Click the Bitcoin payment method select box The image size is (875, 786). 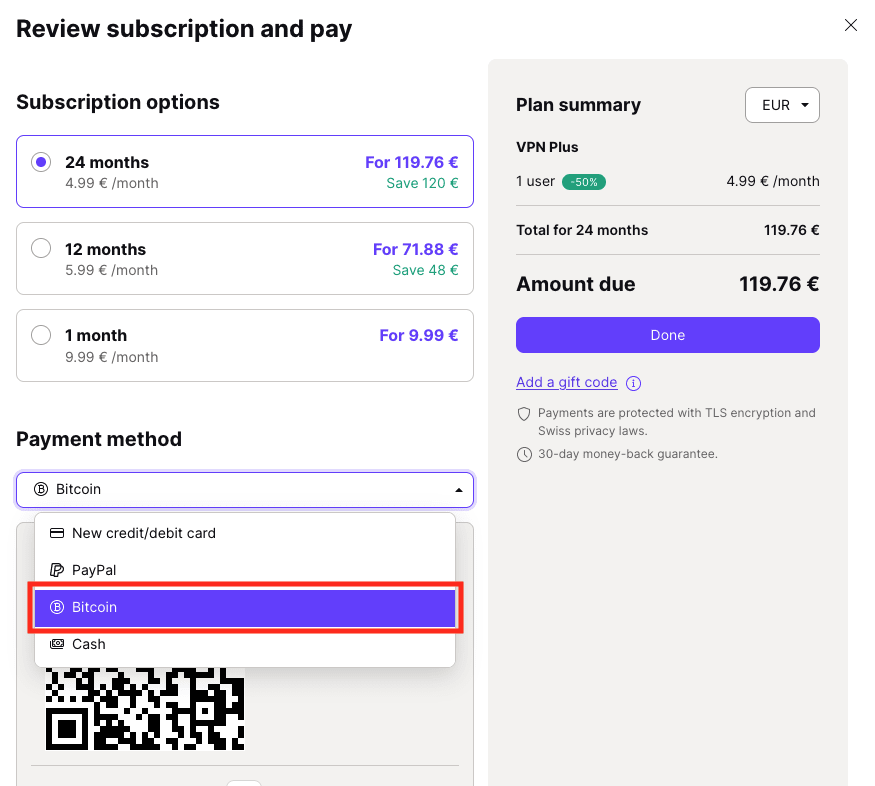coord(245,490)
